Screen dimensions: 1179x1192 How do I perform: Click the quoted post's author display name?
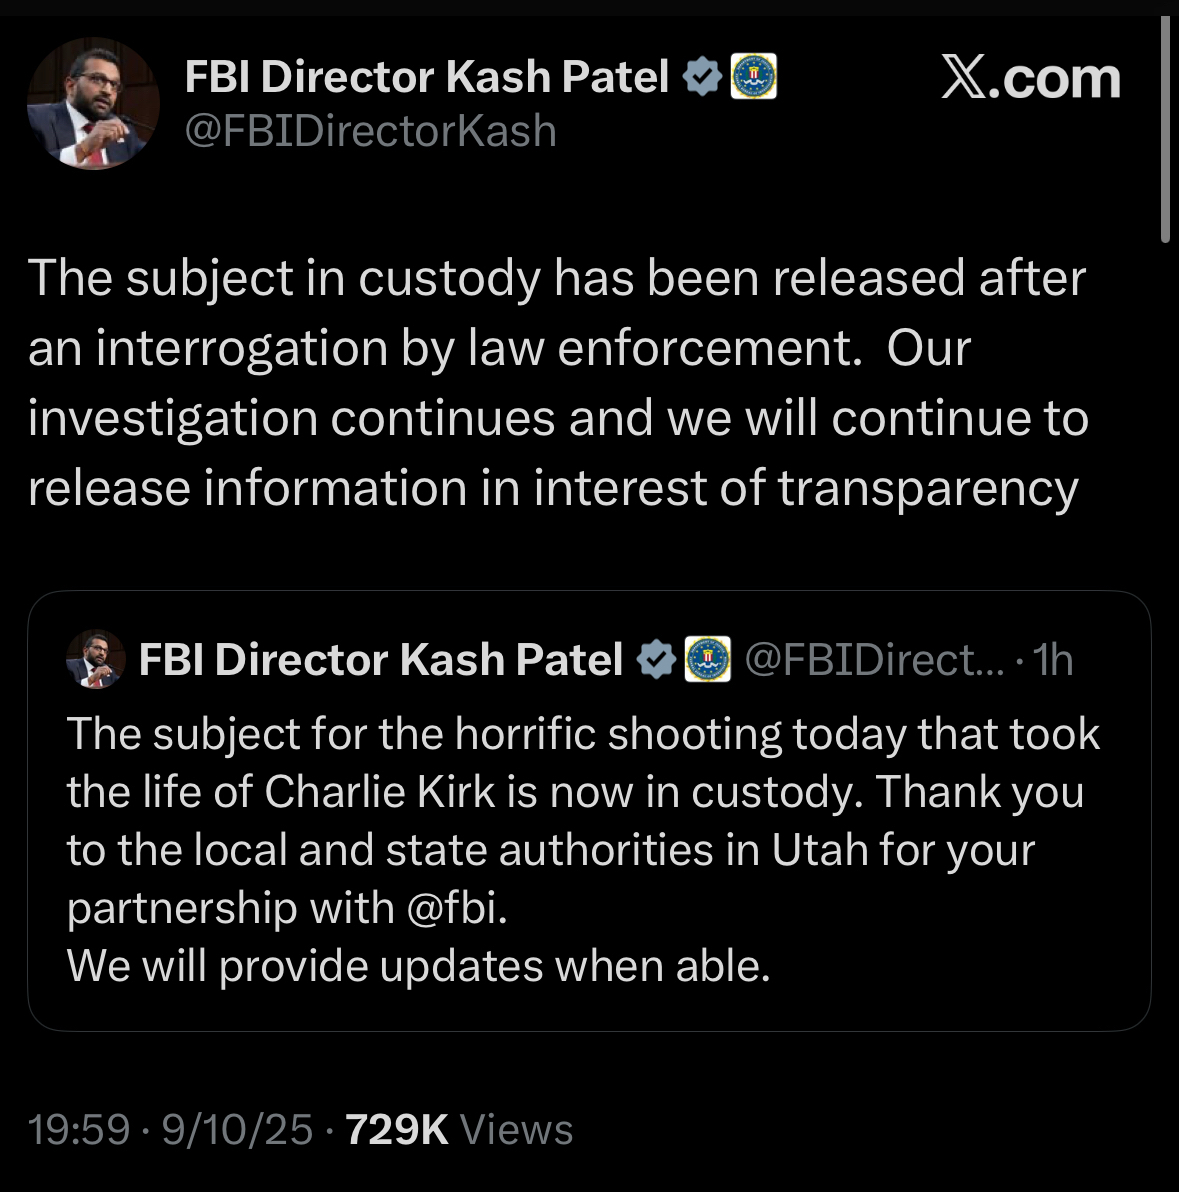click(x=381, y=660)
